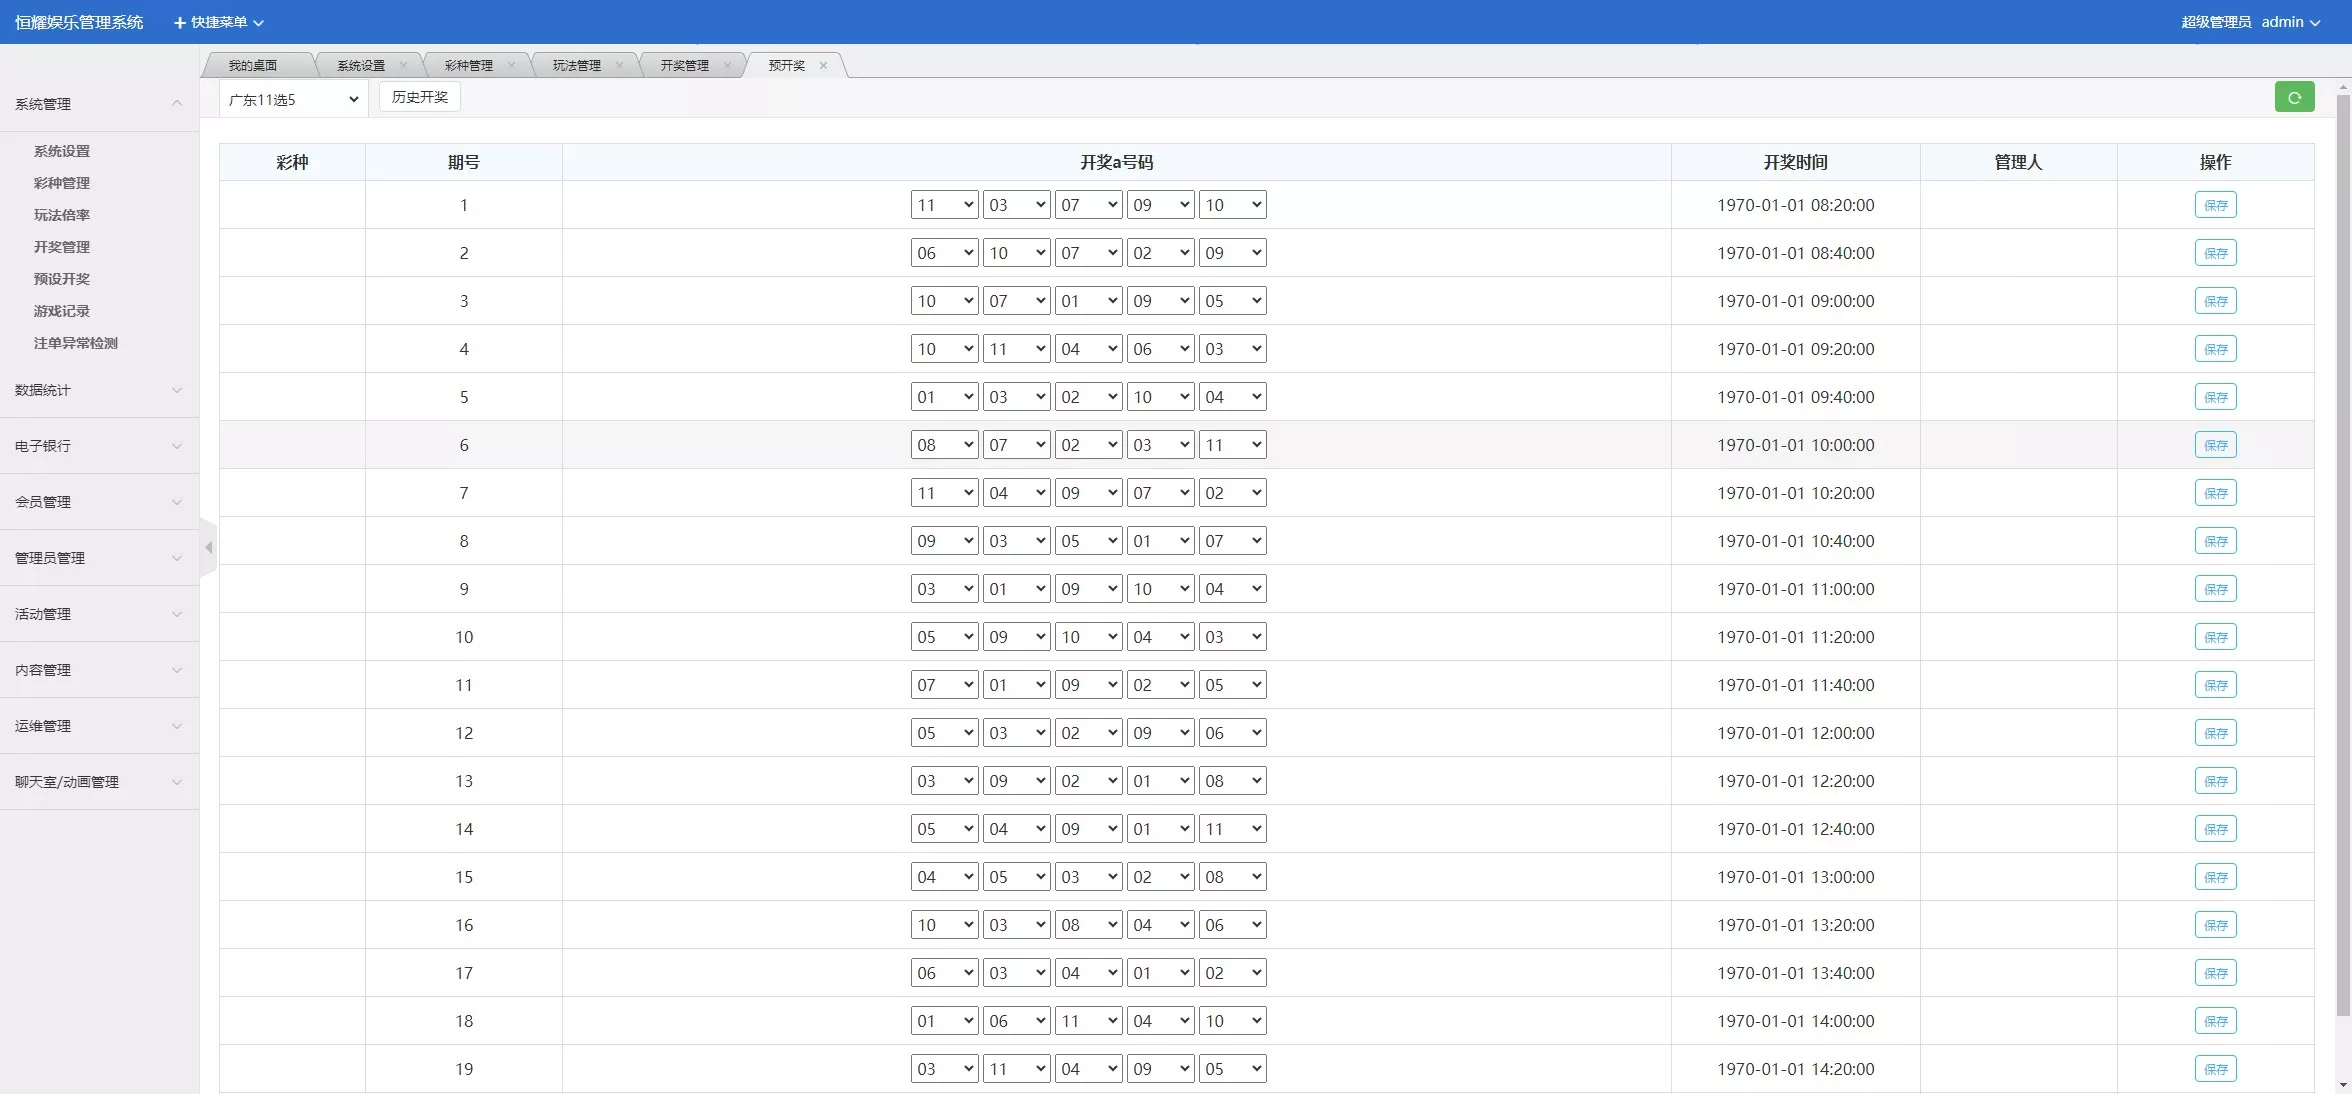The width and height of the screenshot is (2352, 1094).
Task: Click the plus icon for 快捷菜单
Action: [180, 22]
